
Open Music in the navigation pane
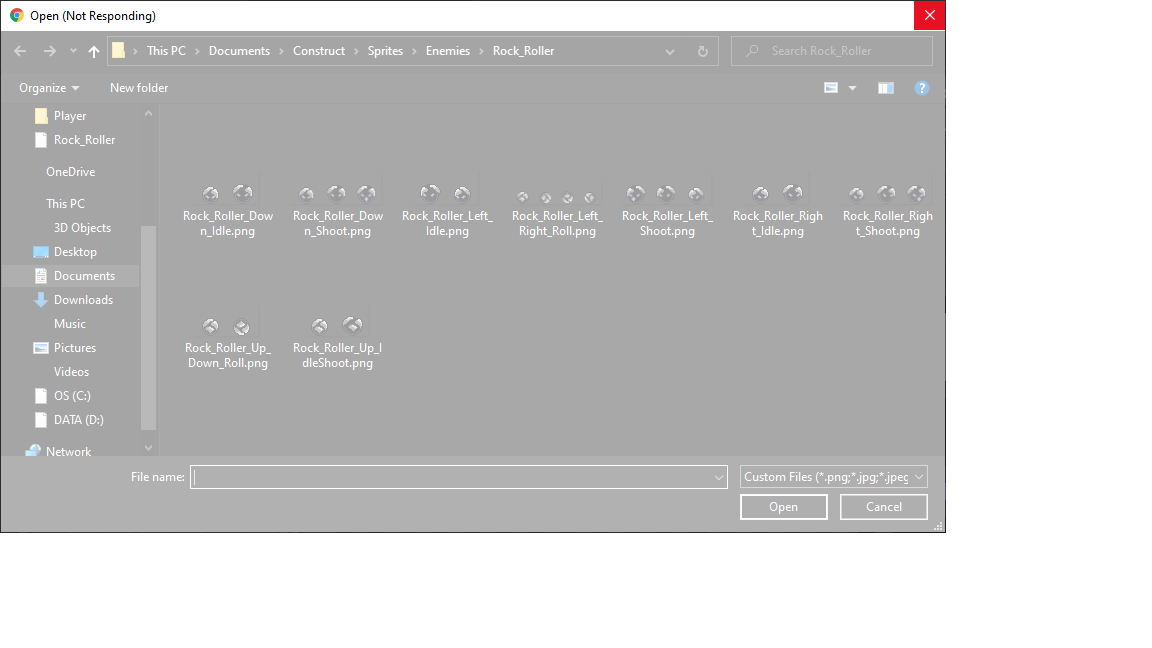(x=70, y=323)
